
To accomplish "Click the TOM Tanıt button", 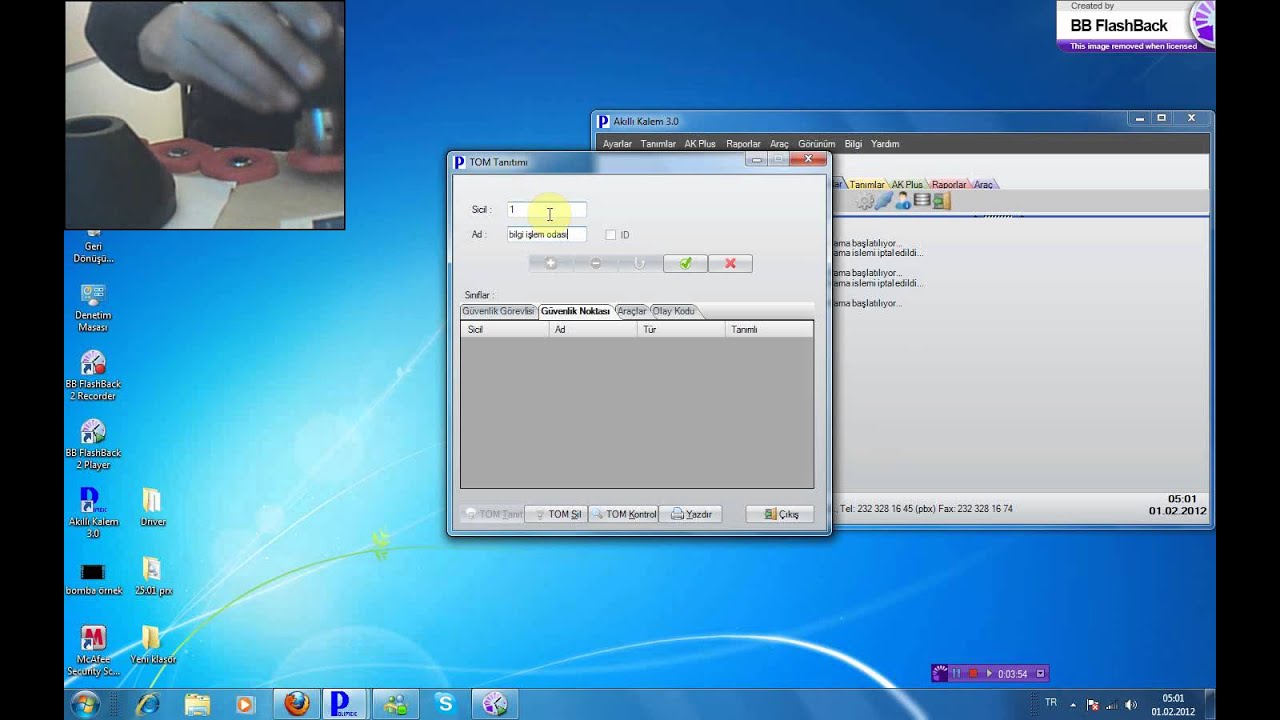I will coord(493,514).
